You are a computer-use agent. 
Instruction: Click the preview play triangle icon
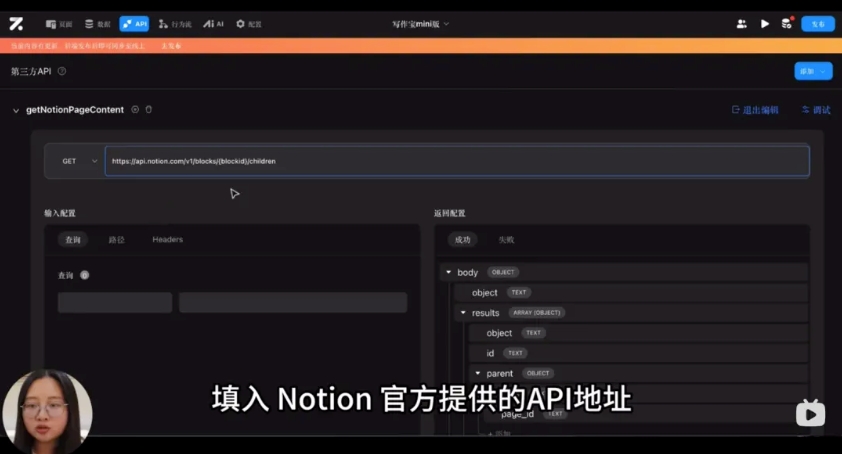[765, 24]
